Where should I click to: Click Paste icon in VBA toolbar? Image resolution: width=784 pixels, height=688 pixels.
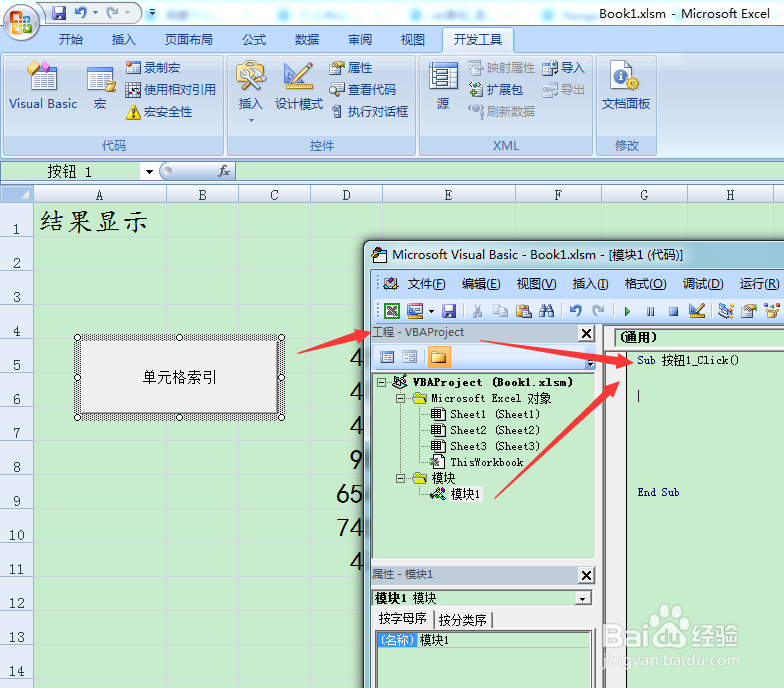pyautogui.click(x=524, y=311)
